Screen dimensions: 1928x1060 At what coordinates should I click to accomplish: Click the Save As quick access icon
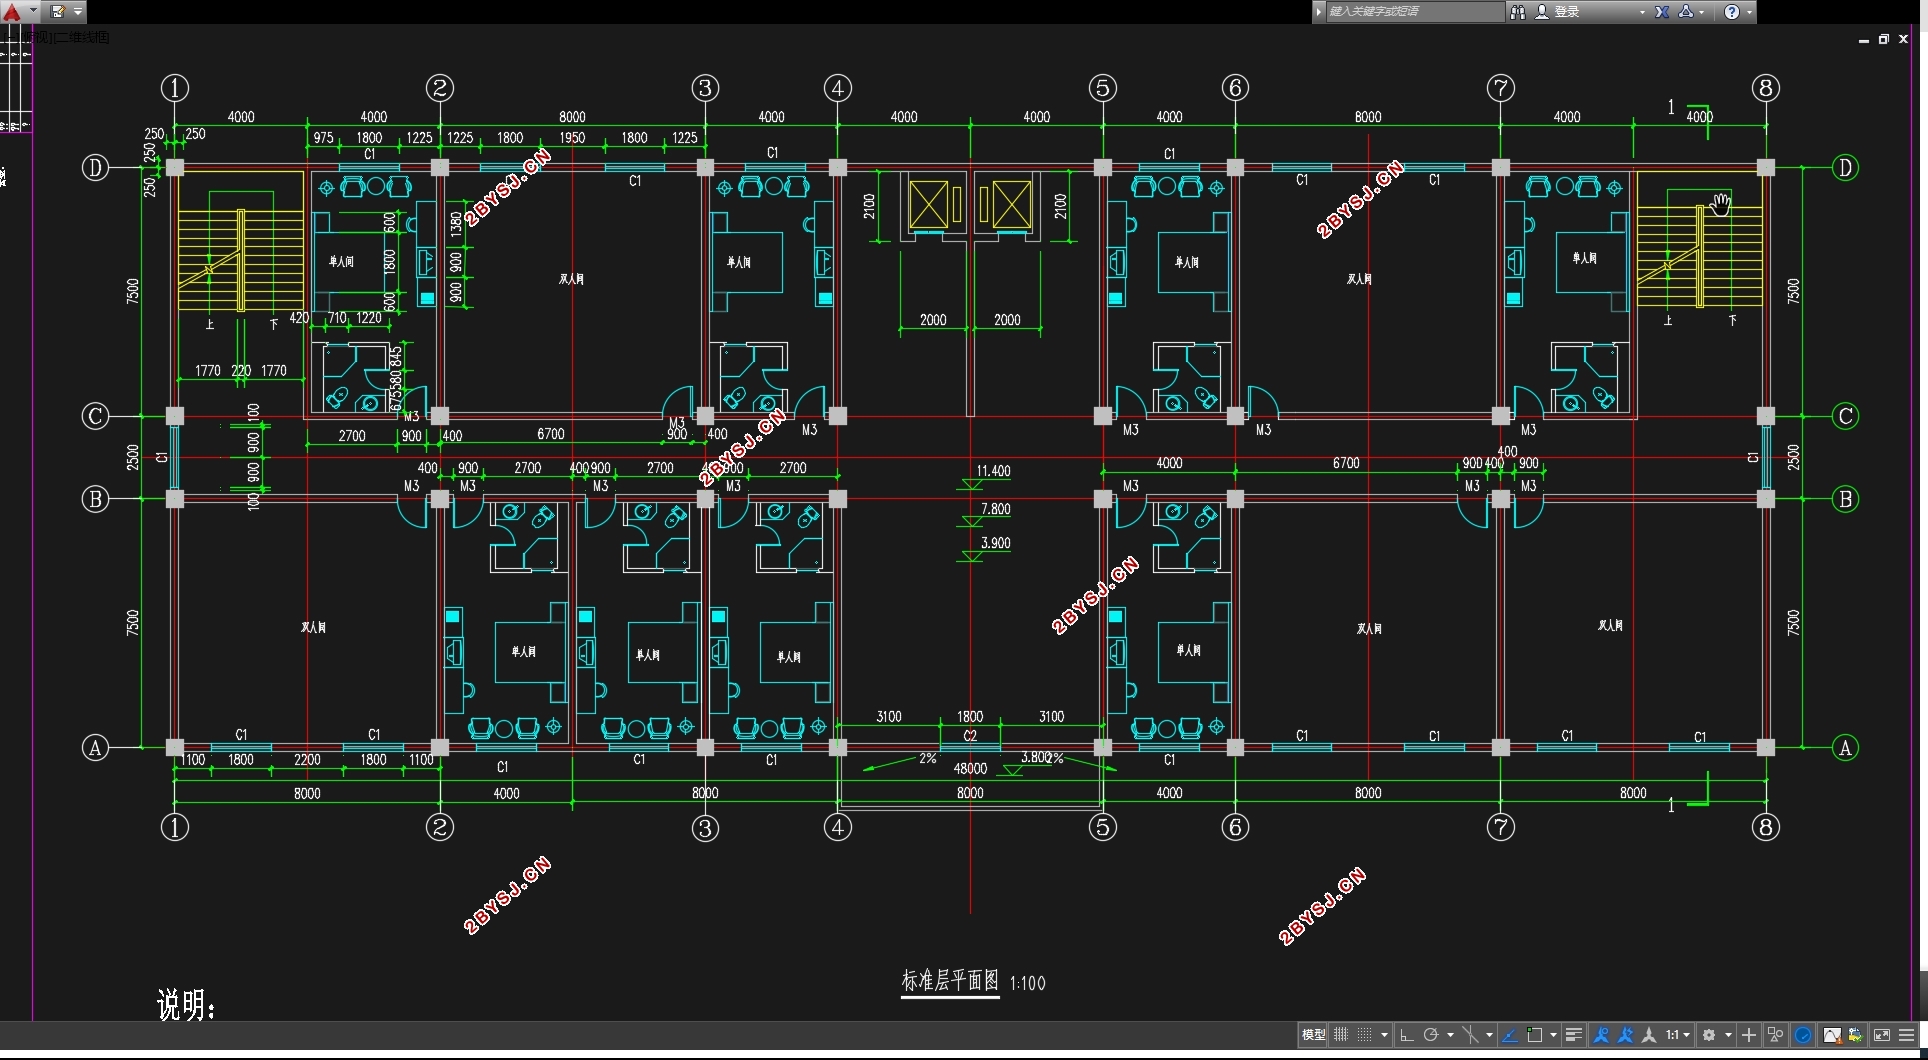pos(57,11)
